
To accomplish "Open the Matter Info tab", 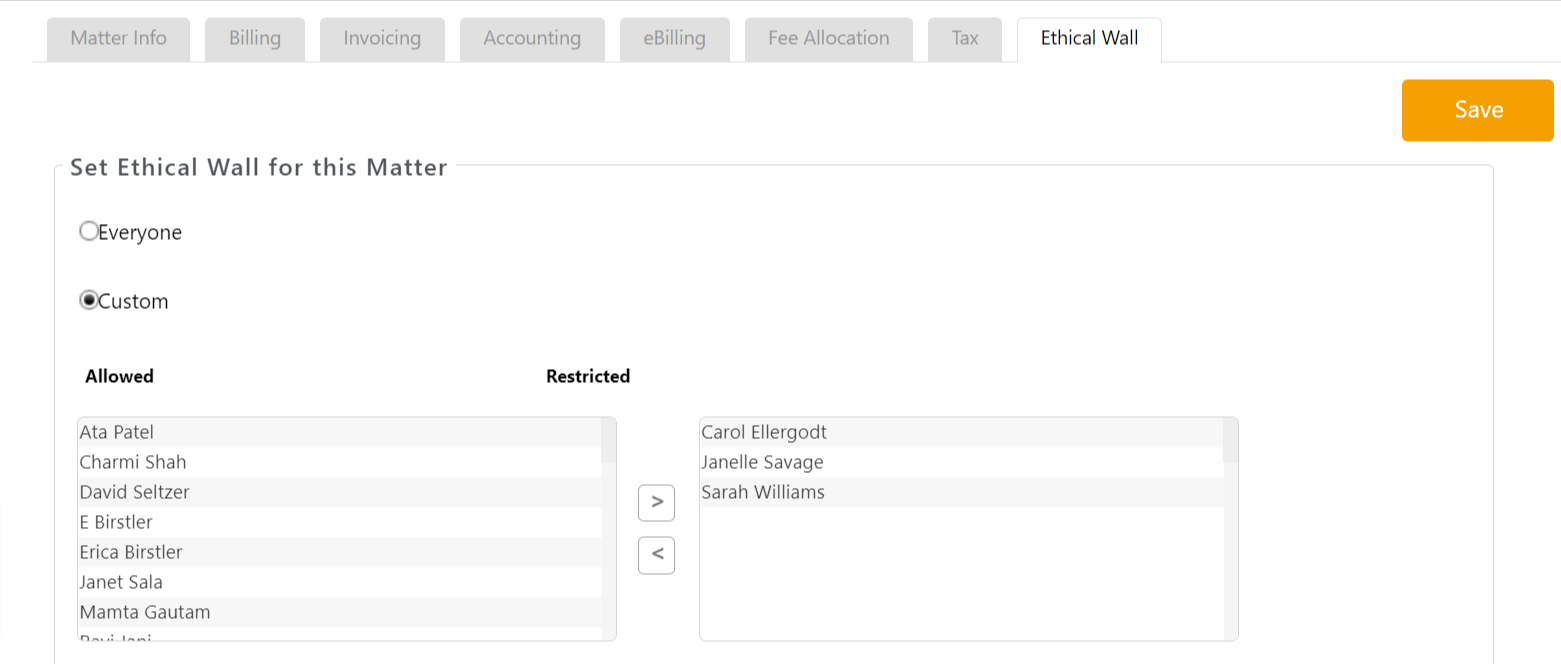I will (118, 39).
